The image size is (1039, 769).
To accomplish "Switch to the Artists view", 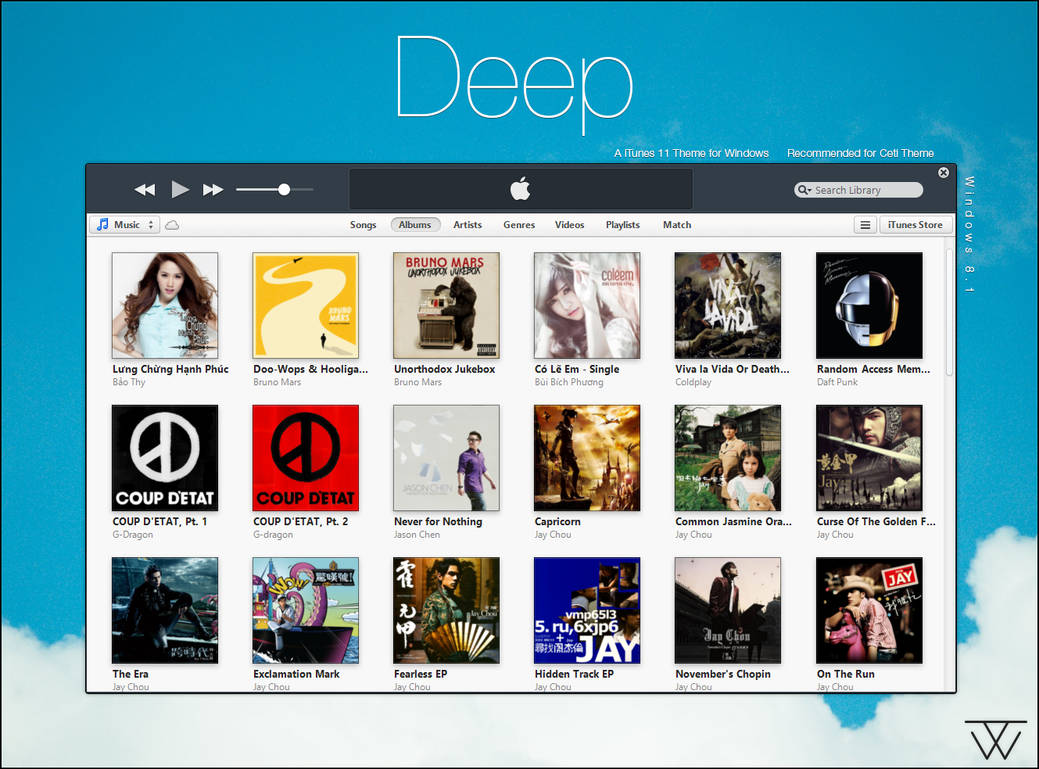I will click(467, 225).
